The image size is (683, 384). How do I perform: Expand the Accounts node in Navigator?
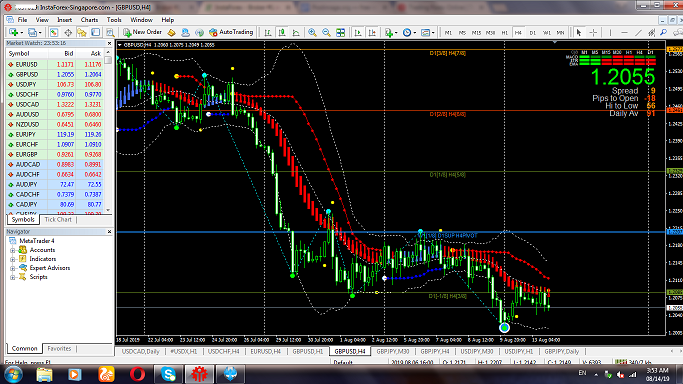click(x=12, y=250)
